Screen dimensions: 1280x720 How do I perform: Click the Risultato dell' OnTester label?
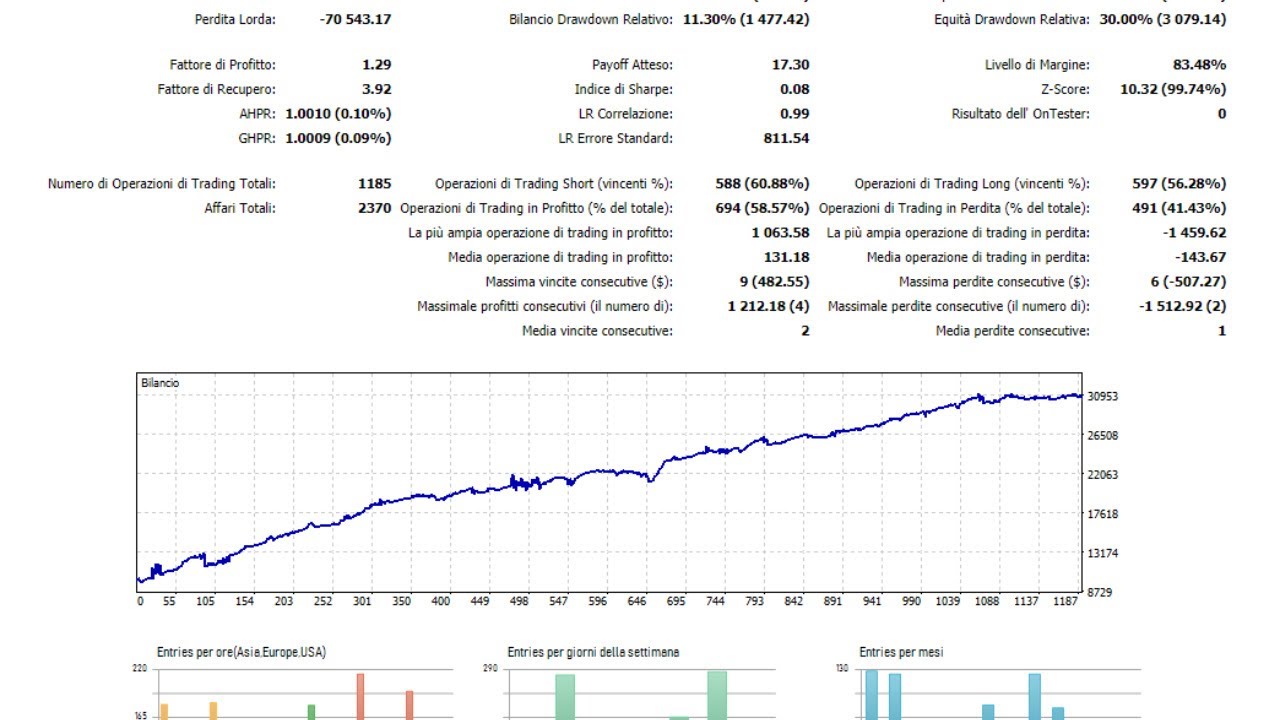(x=1020, y=114)
